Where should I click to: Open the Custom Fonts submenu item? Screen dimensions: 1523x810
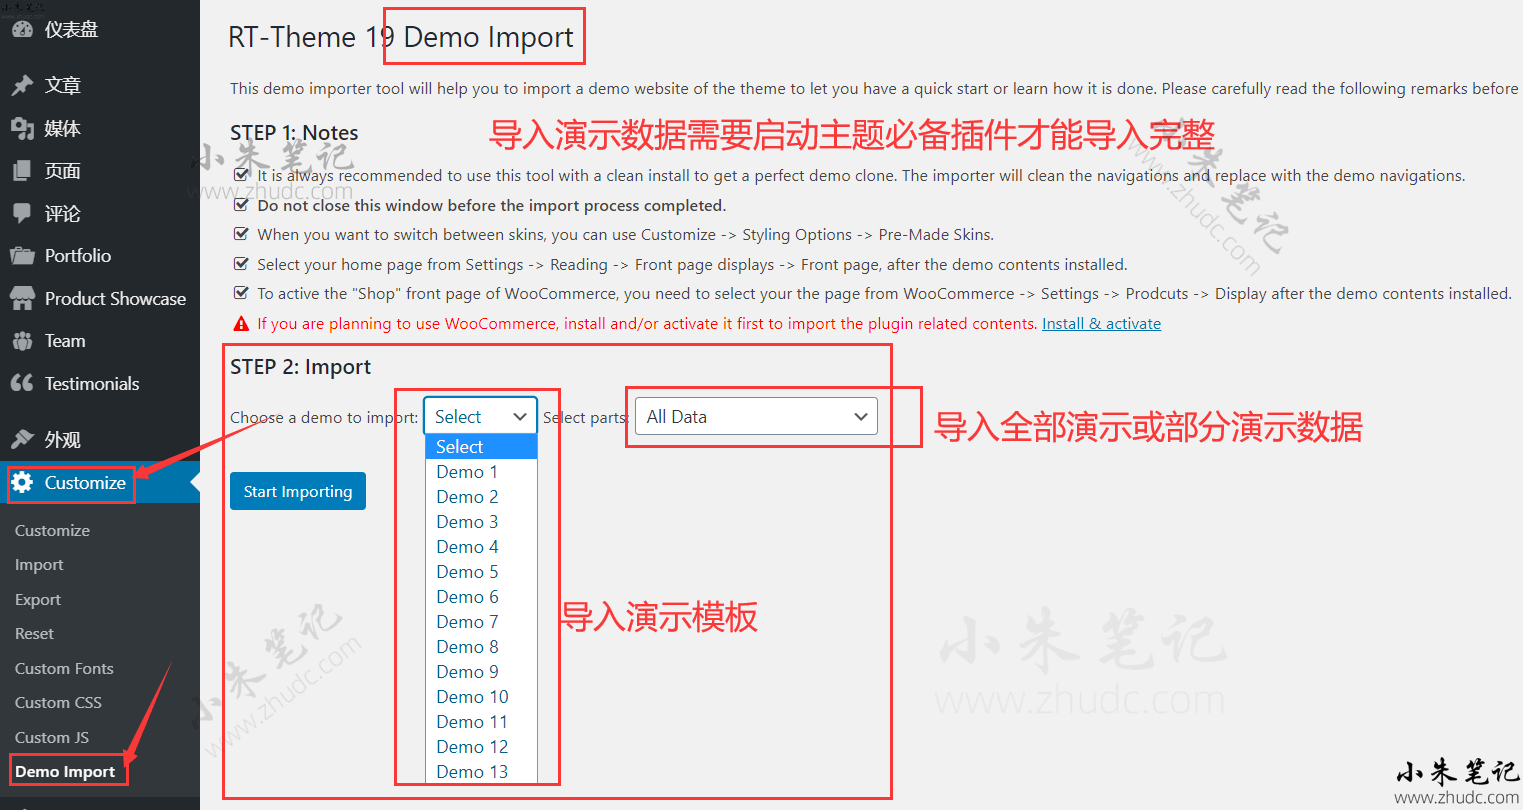(x=64, y=668)
